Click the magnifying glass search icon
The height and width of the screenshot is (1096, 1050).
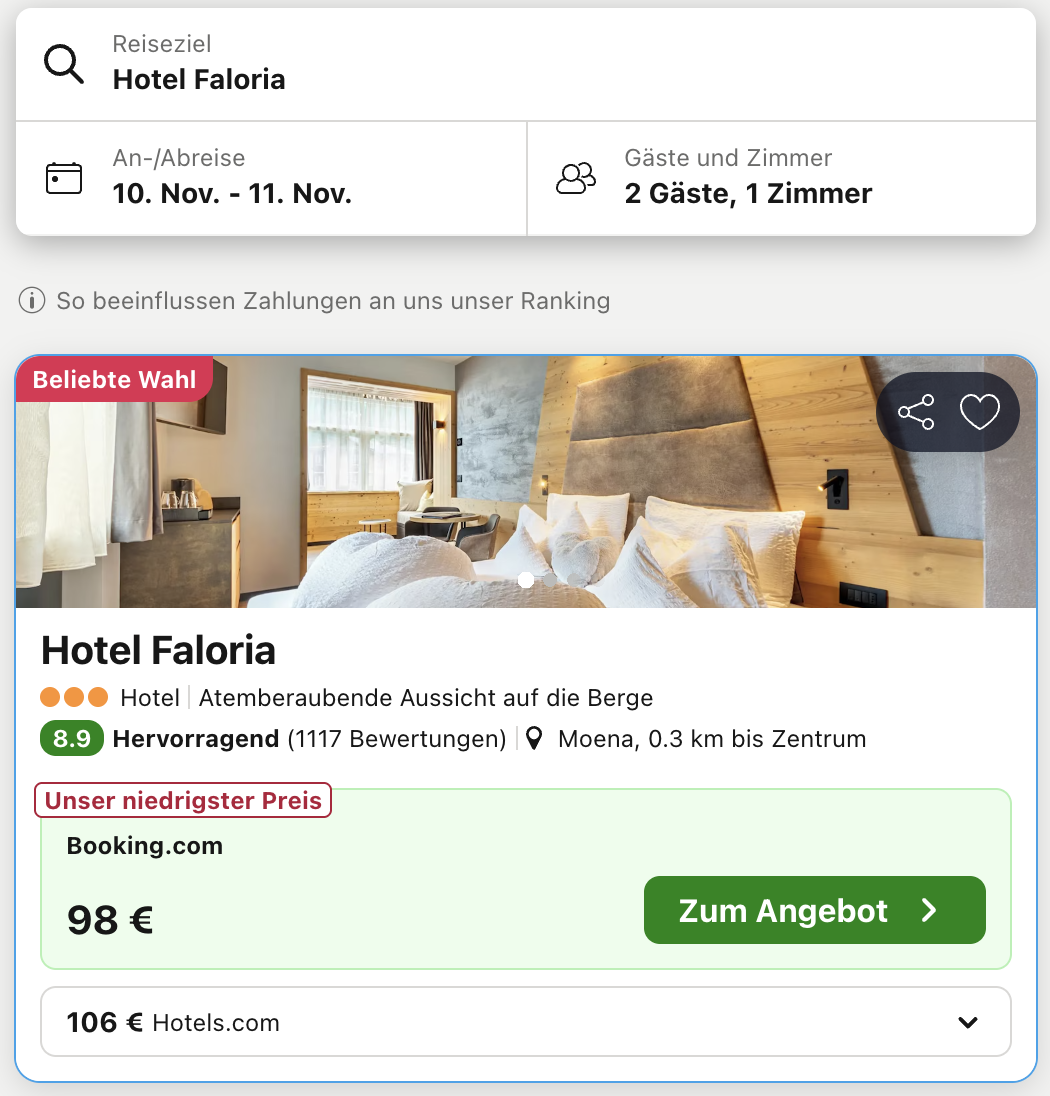(x=64, y=64)
